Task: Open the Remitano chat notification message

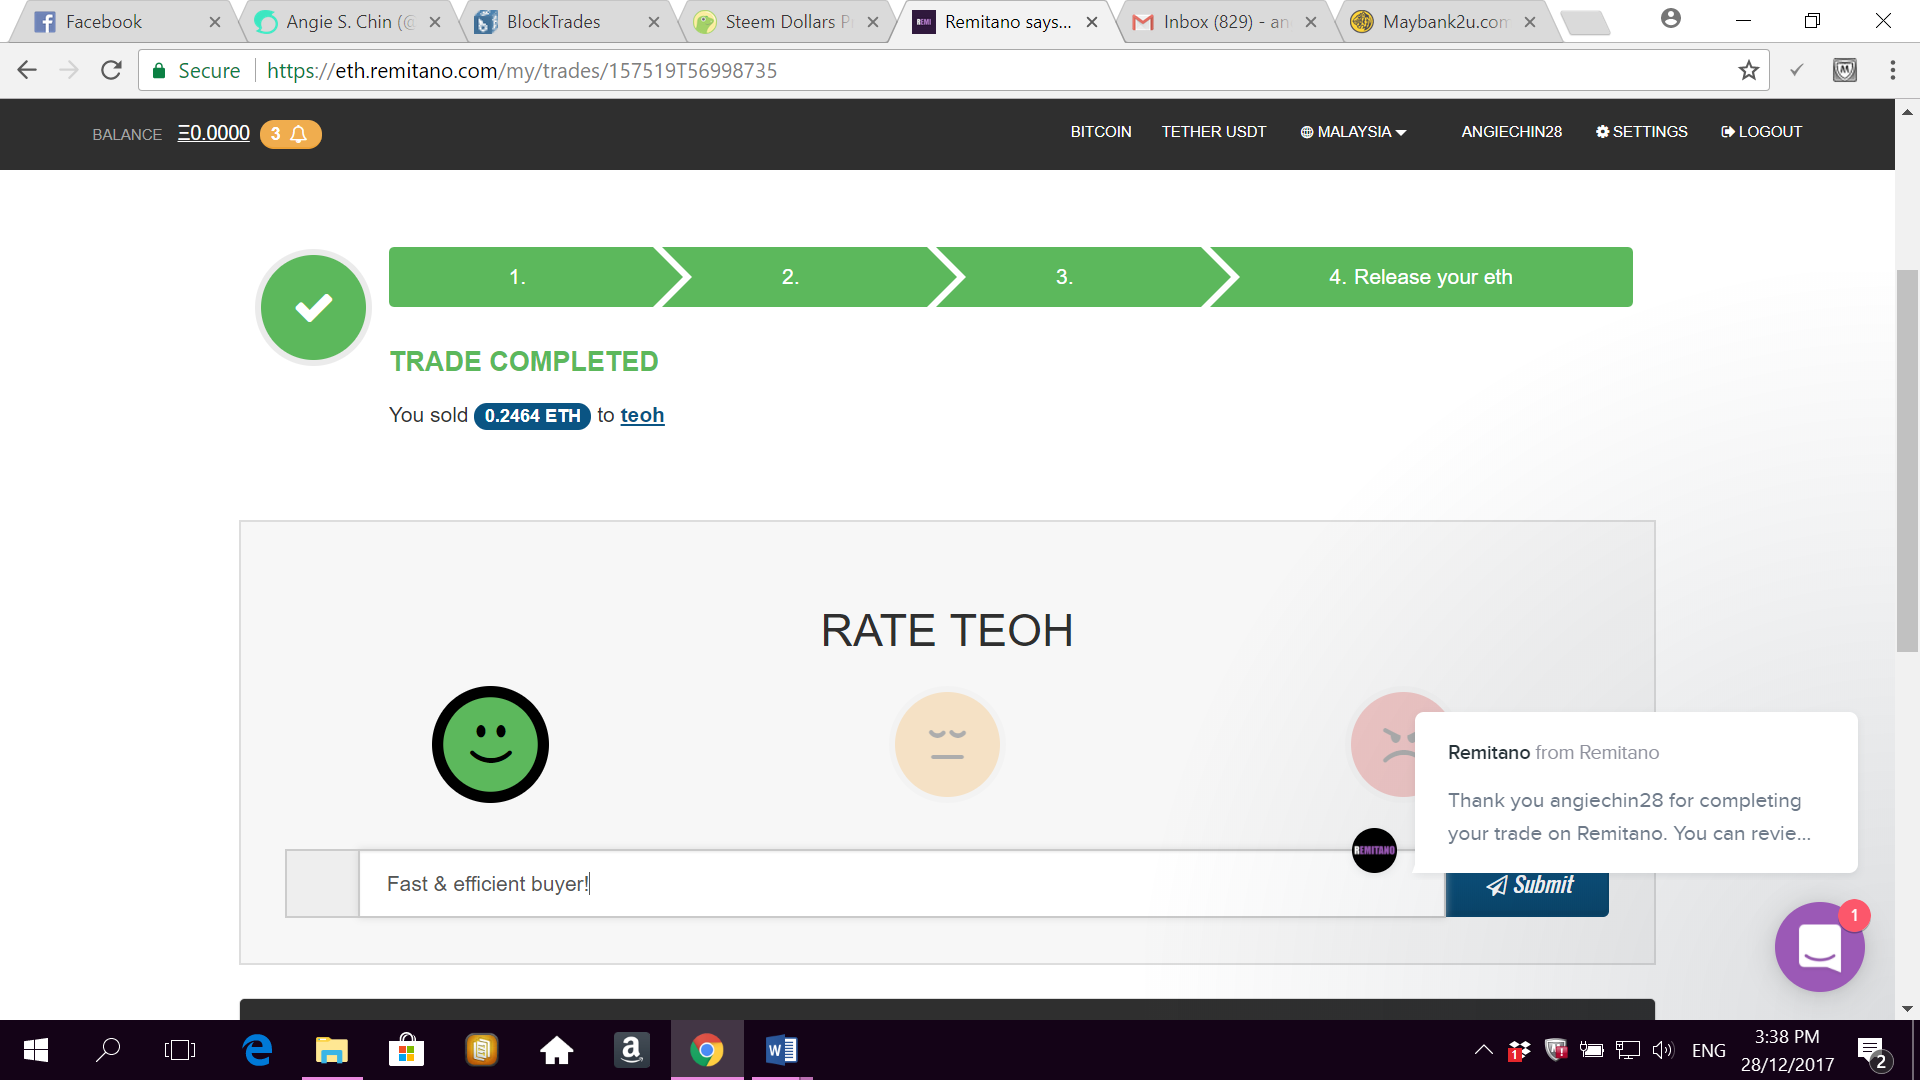Action: [x=1636, y=792]
